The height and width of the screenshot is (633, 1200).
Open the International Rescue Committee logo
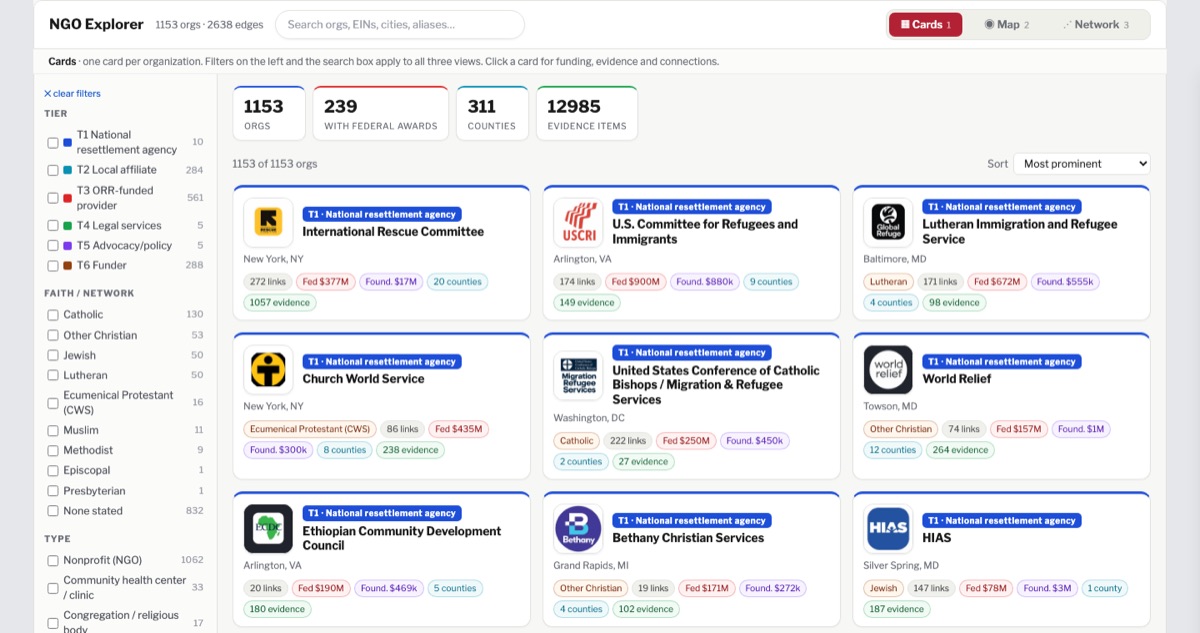click(x=268, y=222)
